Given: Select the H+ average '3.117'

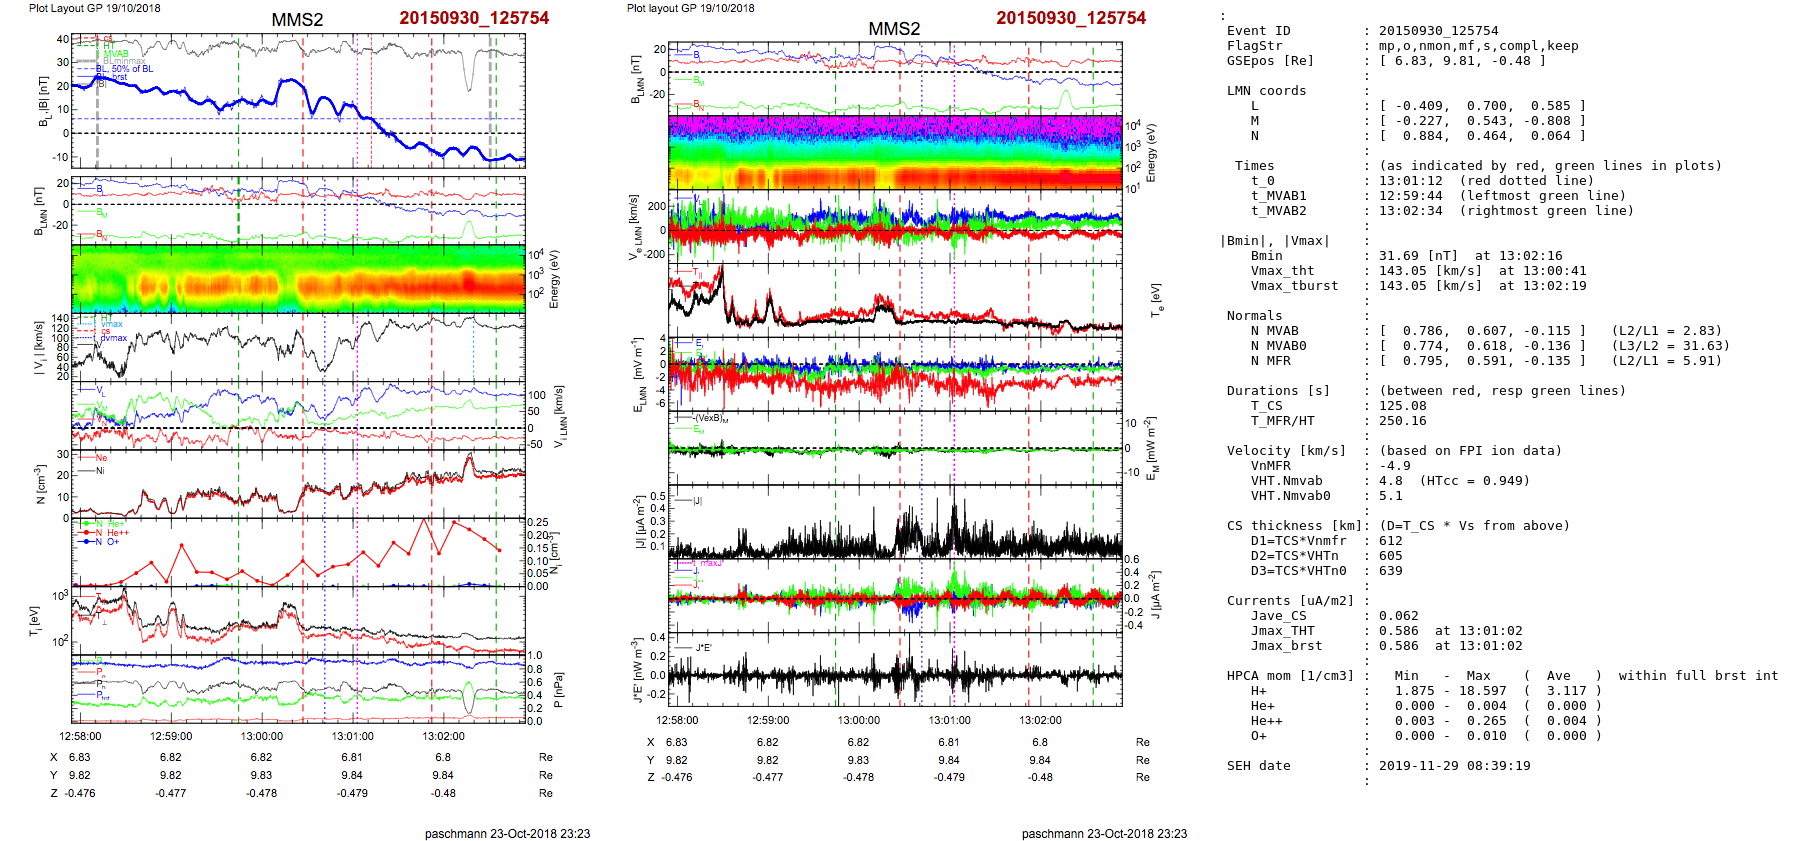Looking at the screenshot, I should 1567,691.
